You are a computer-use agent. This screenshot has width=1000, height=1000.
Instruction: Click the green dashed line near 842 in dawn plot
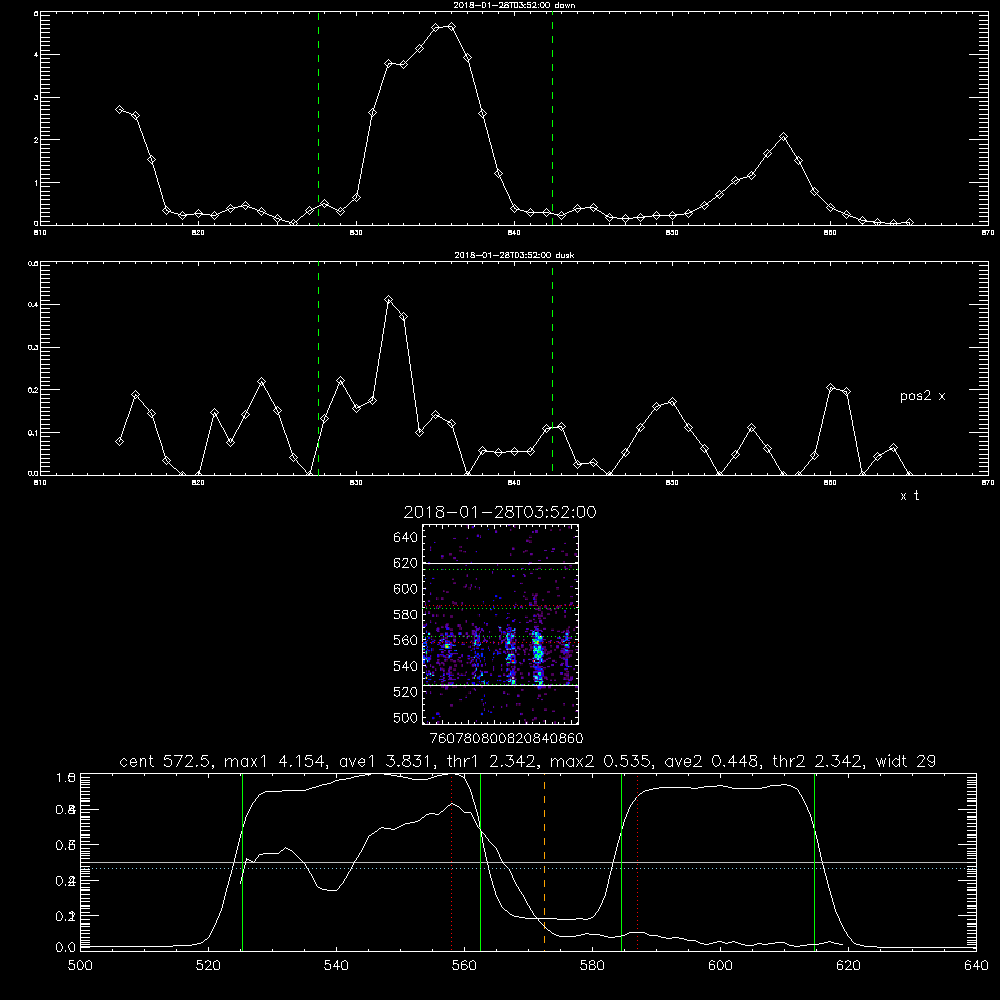552,118
